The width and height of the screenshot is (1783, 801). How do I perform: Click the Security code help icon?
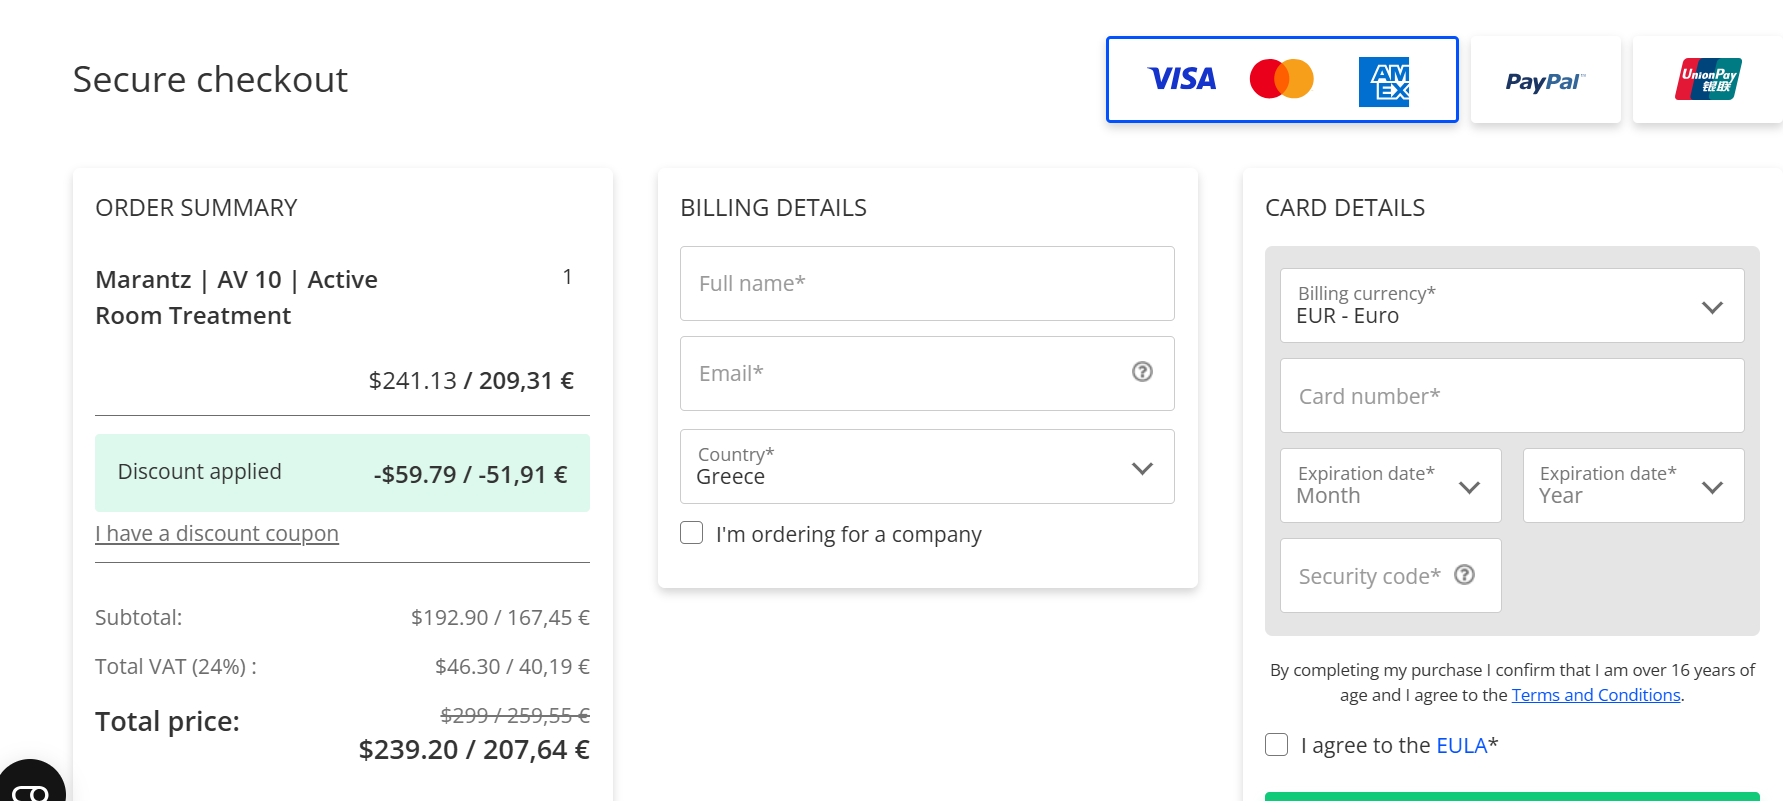click(x=1464, y=575)
